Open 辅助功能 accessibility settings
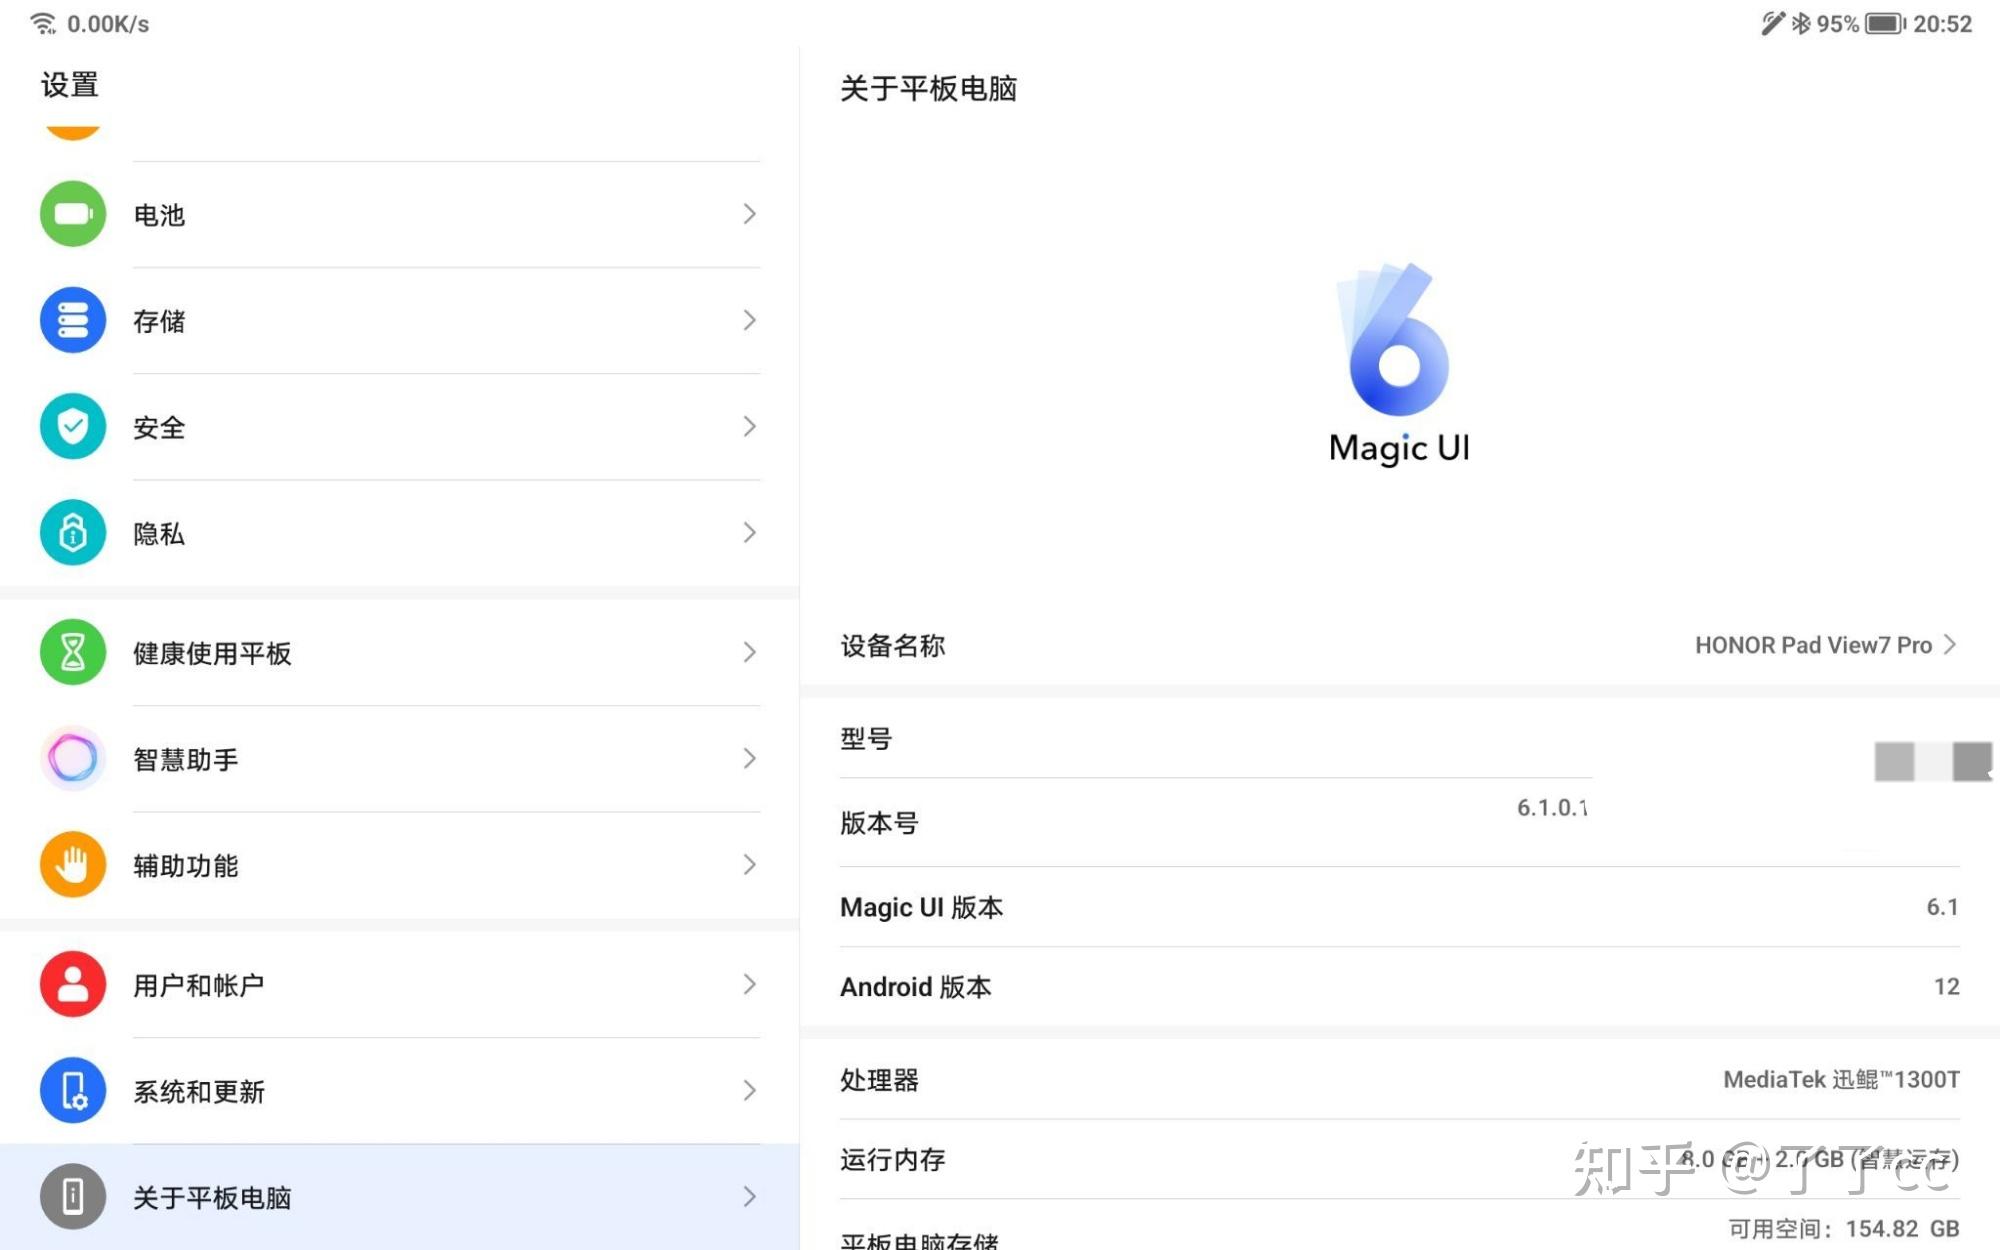Viewport: 2000px width, 1250px height. click(400, 865)
